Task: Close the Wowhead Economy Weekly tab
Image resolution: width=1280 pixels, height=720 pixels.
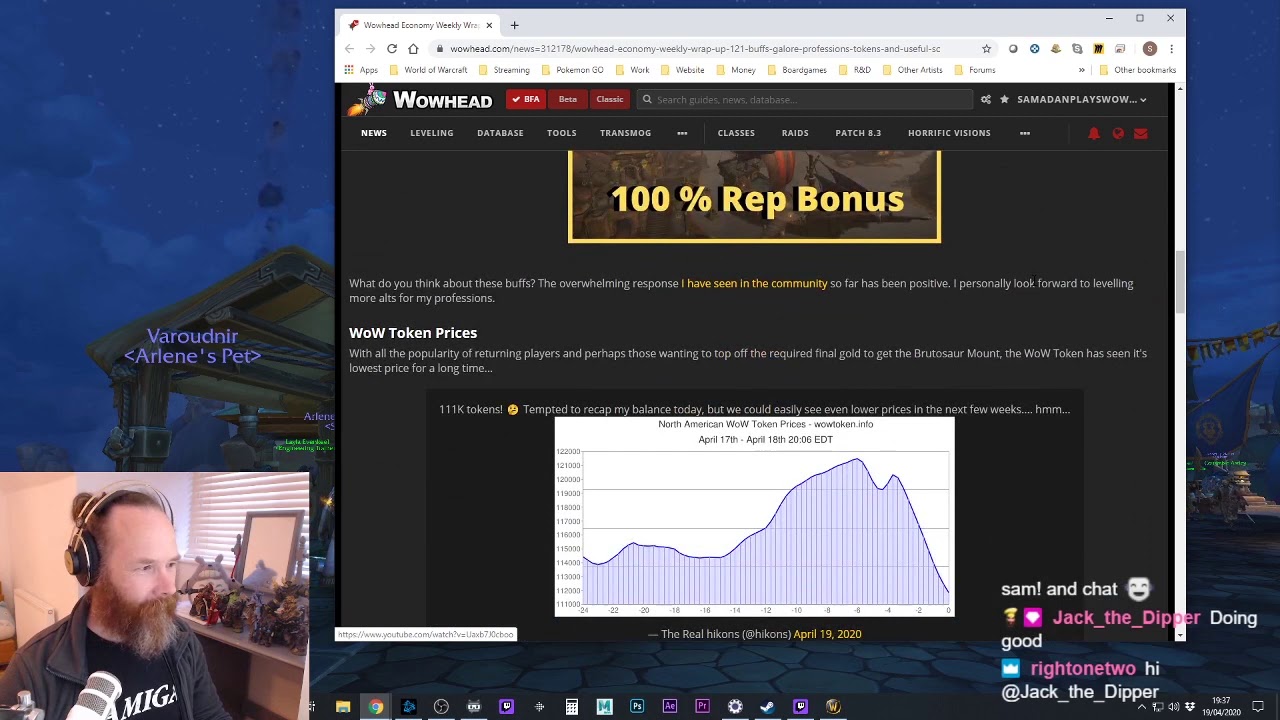Action: click(x=489, y=25)
